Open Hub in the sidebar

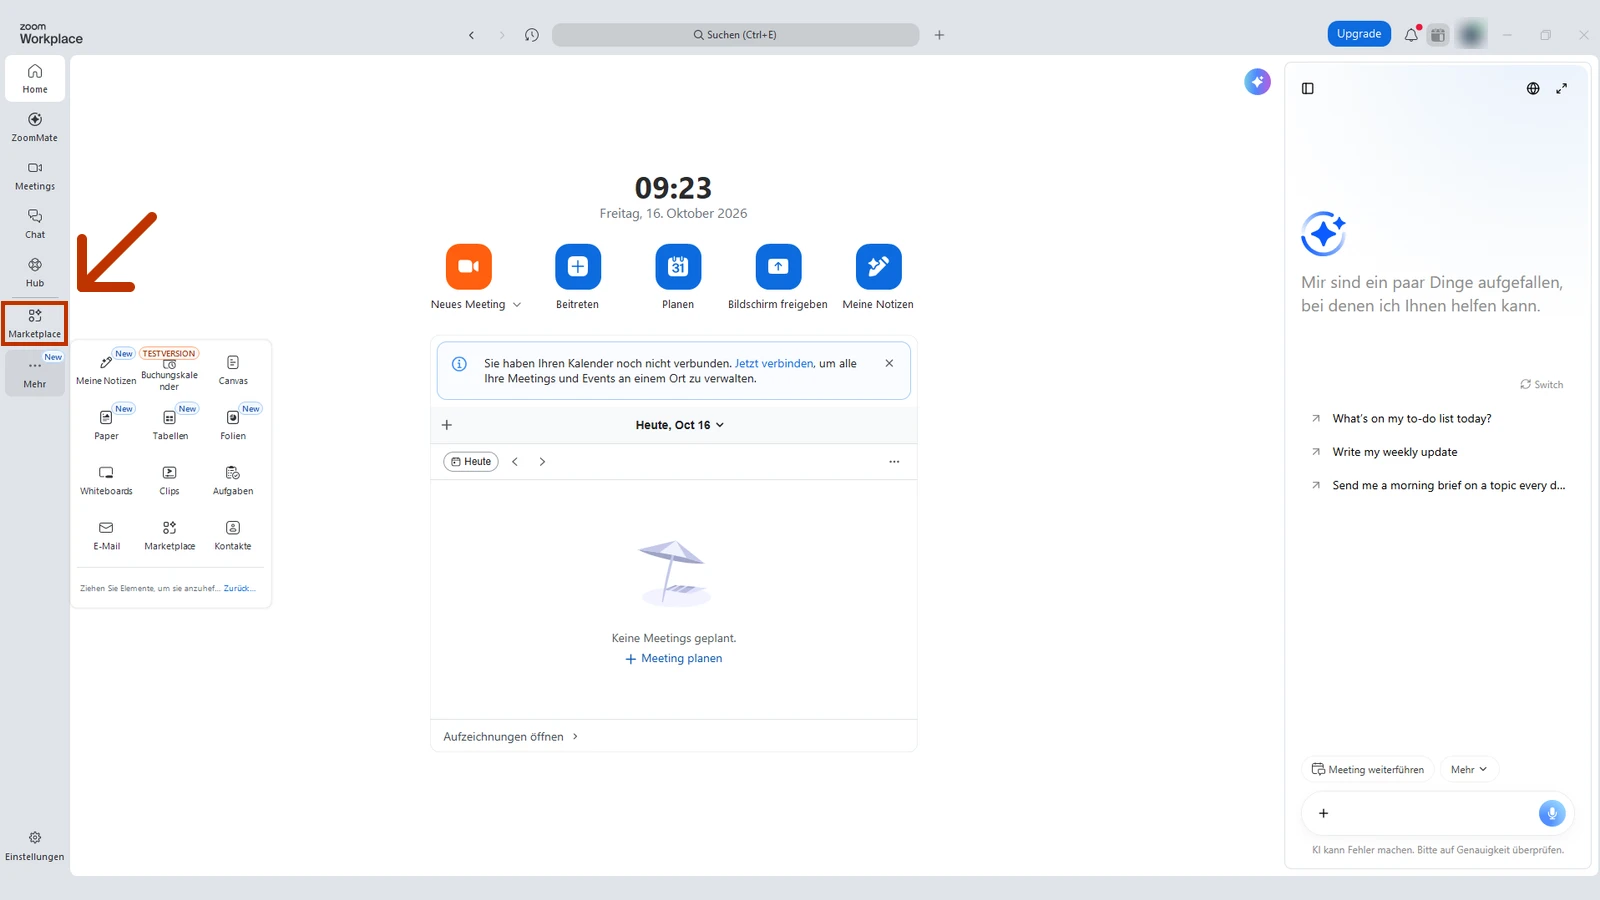(x=35, y=273)
